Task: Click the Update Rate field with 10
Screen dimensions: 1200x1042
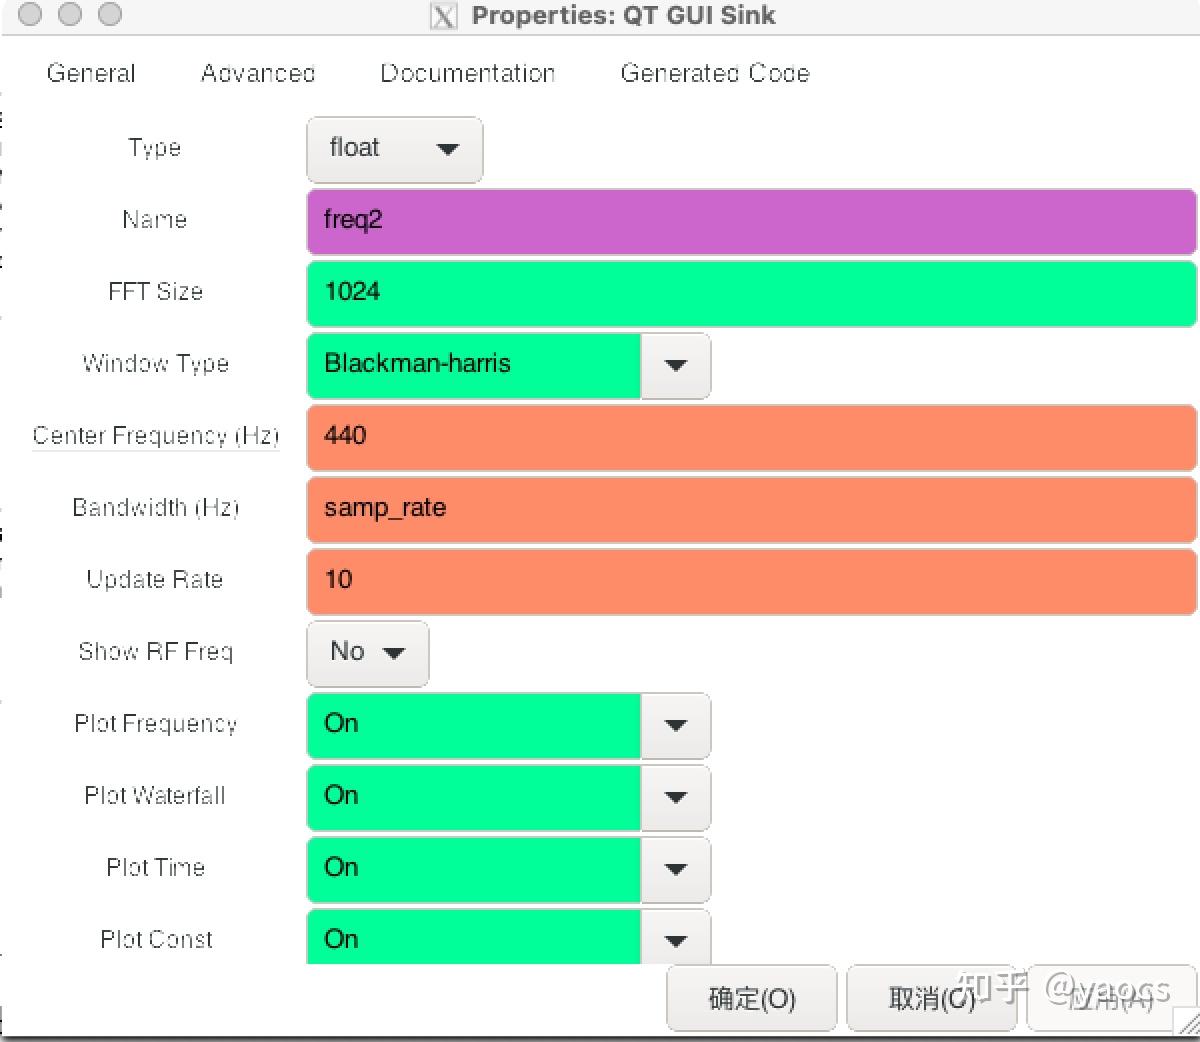Action: point(750,581)
